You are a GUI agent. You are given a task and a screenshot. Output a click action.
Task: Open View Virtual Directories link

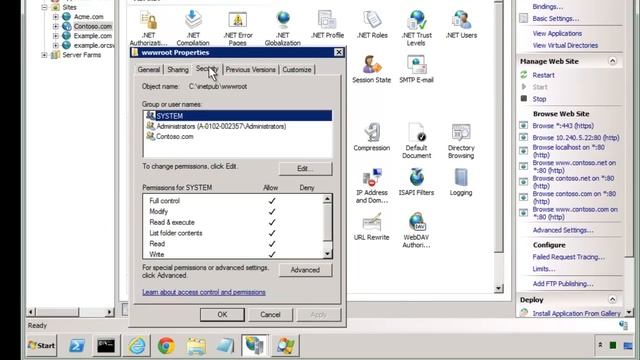565,45
